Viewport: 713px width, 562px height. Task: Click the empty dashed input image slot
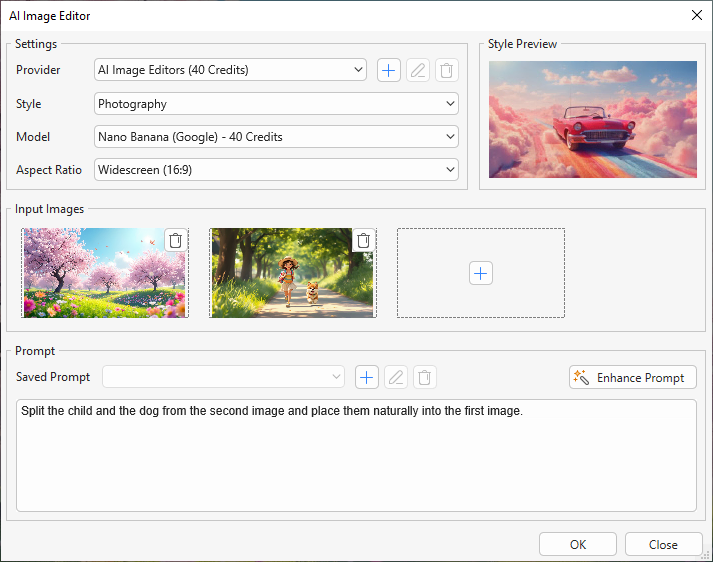pyautogui.click(x=481, y=273)
